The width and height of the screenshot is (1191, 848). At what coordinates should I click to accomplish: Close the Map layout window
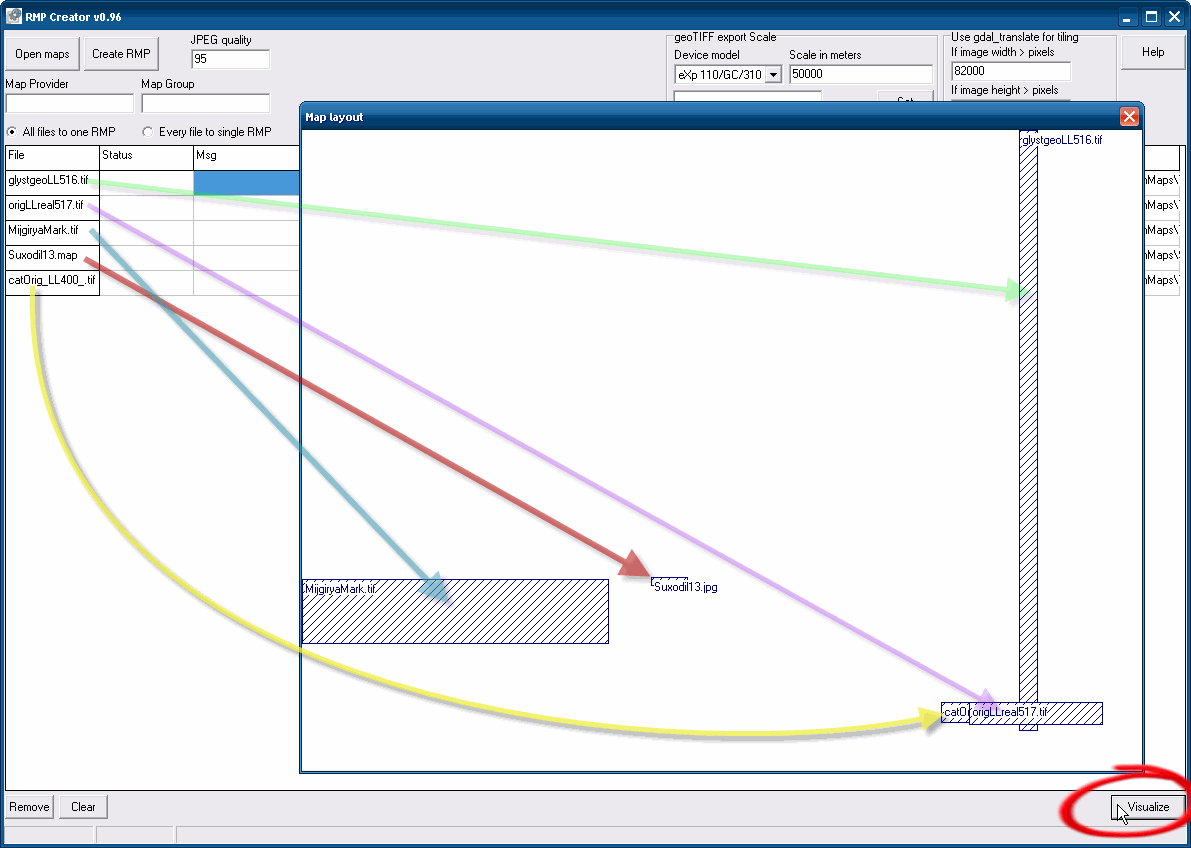tap(1129, 117)
